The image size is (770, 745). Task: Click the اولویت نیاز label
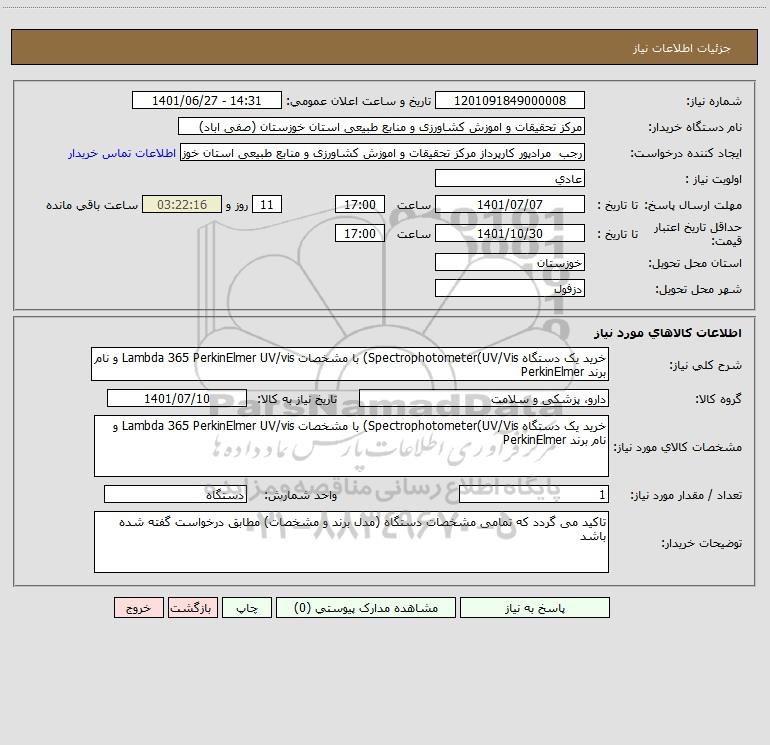pos(714,180)
